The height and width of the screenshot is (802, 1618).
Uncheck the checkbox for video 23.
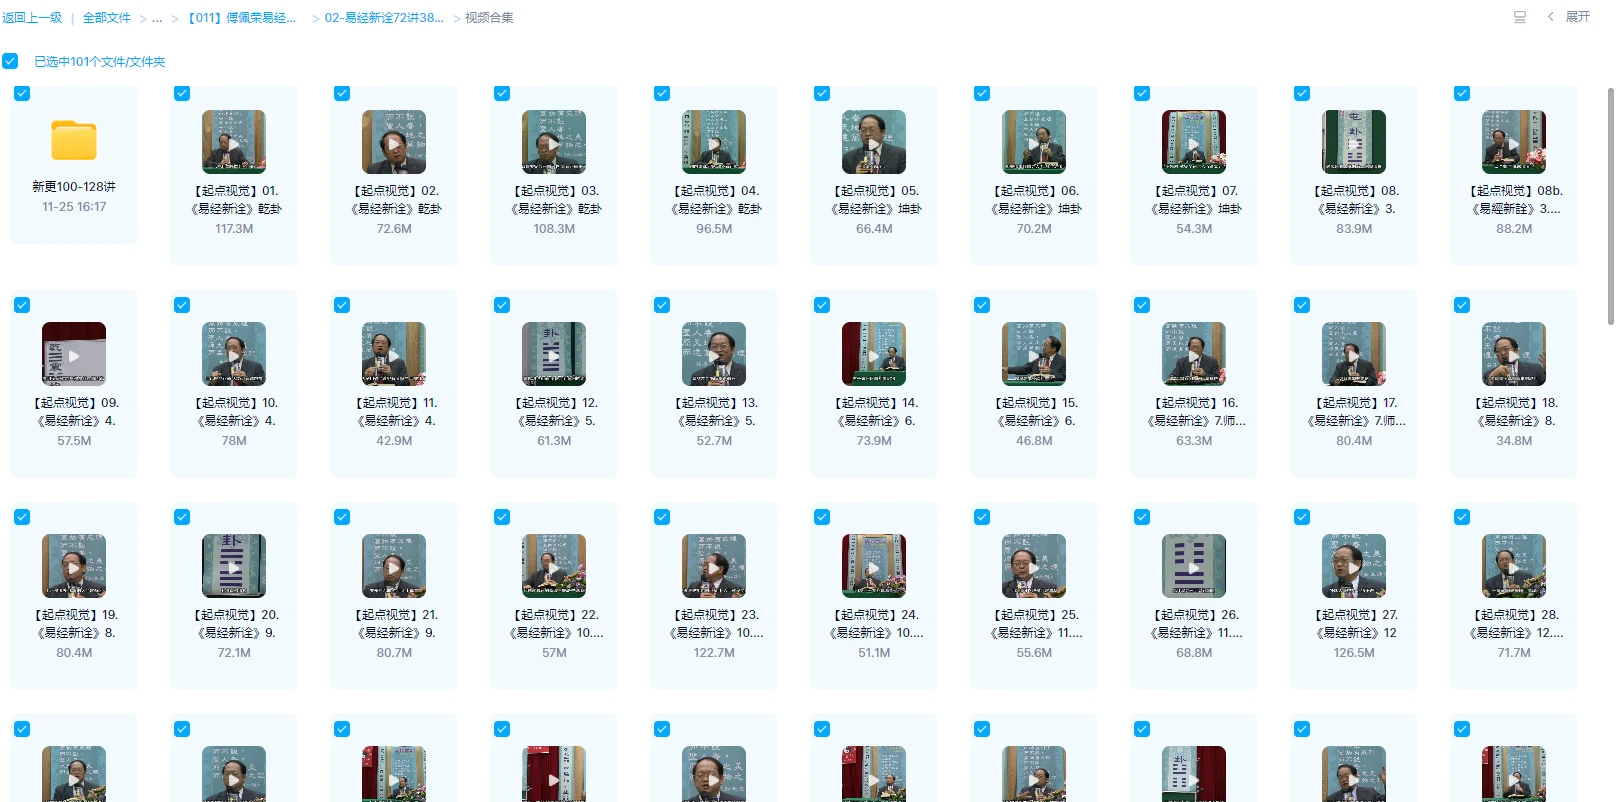click(662, 517)
